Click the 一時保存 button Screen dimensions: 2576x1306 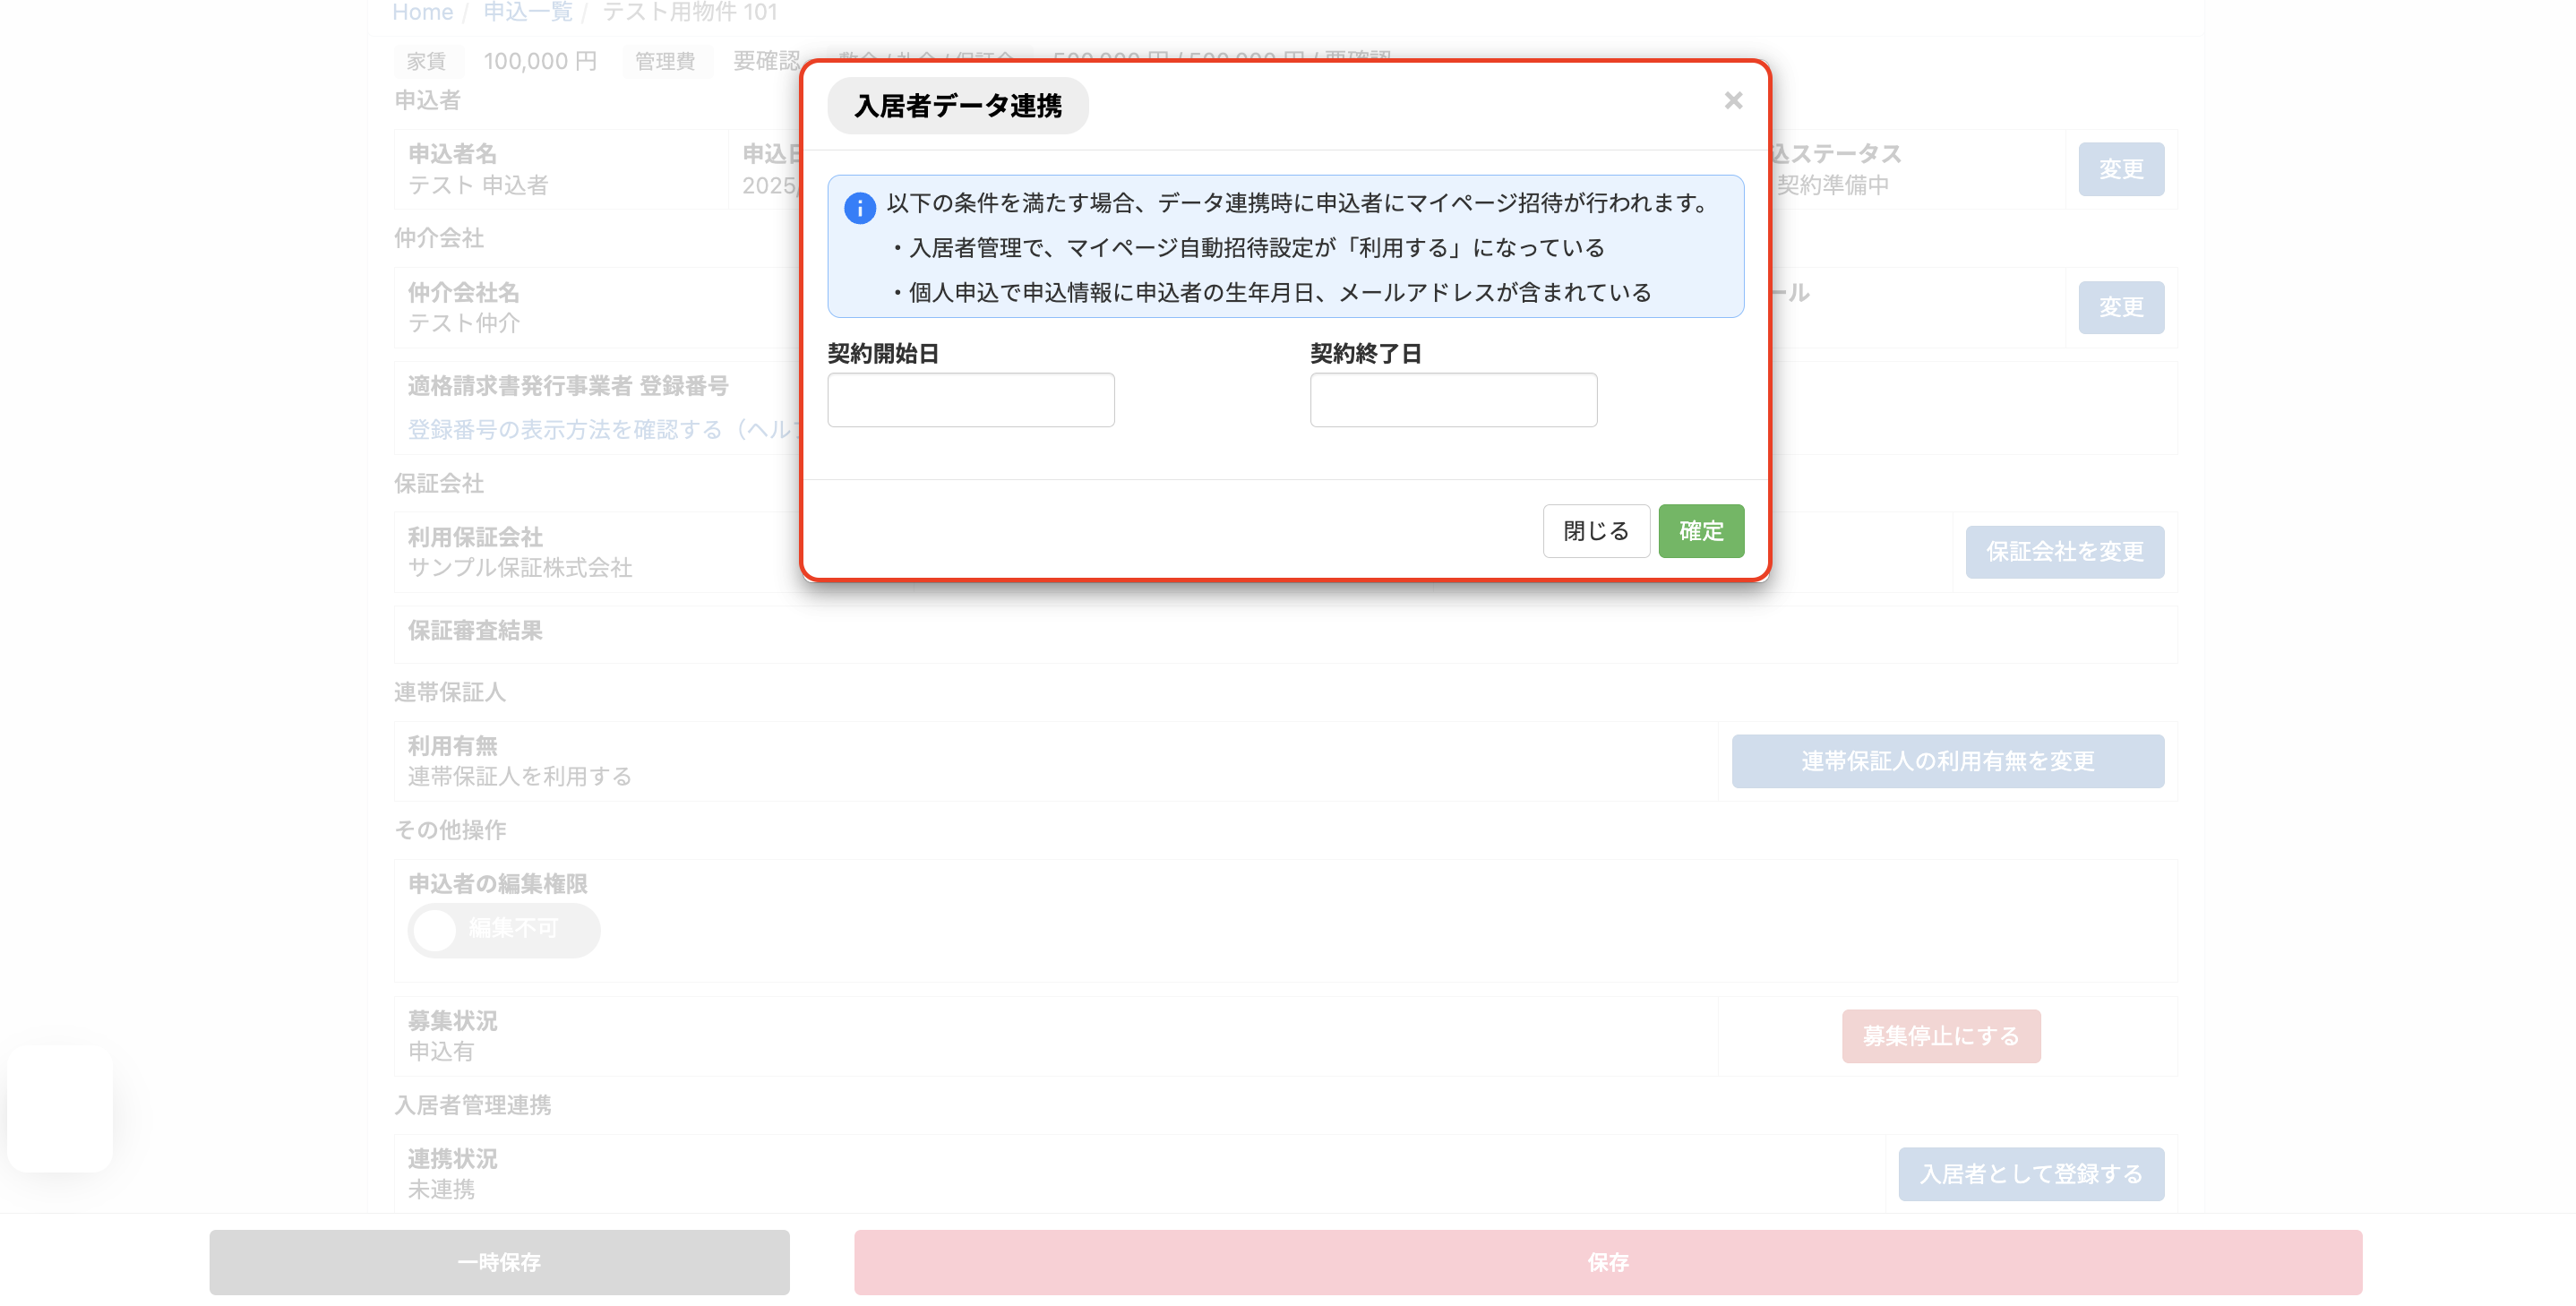(x=499, y=1262)
